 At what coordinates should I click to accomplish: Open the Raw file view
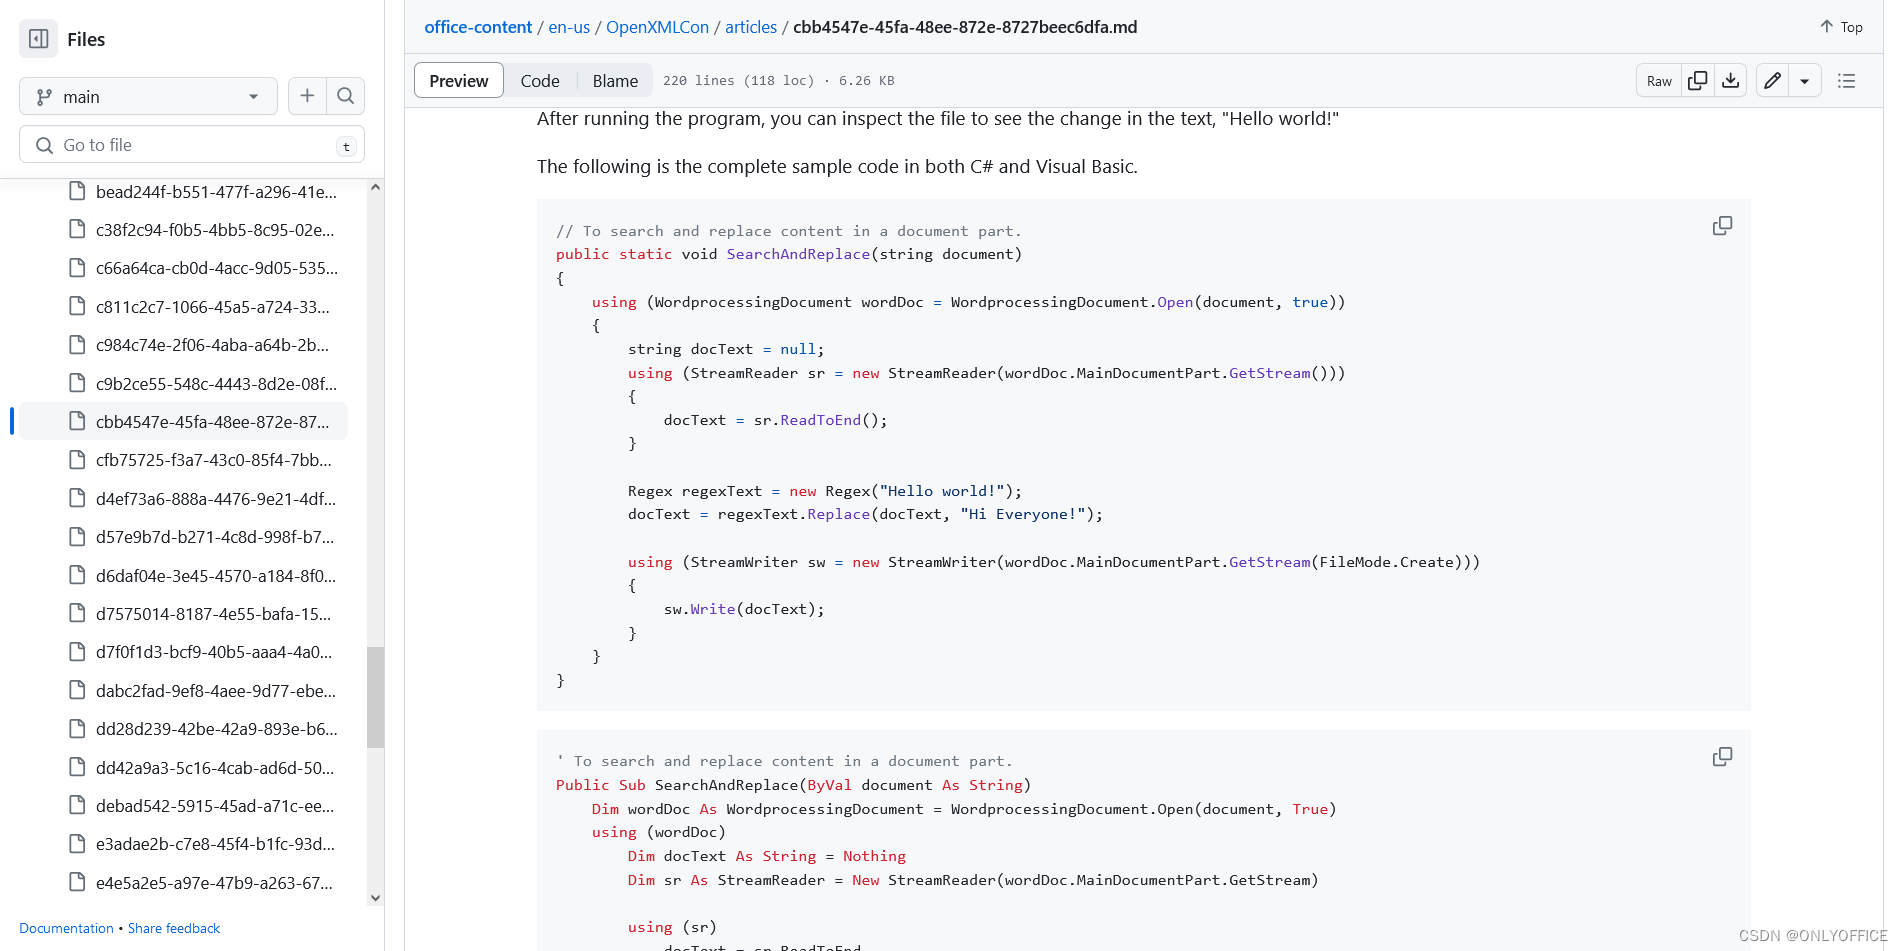pos(1659,81)
